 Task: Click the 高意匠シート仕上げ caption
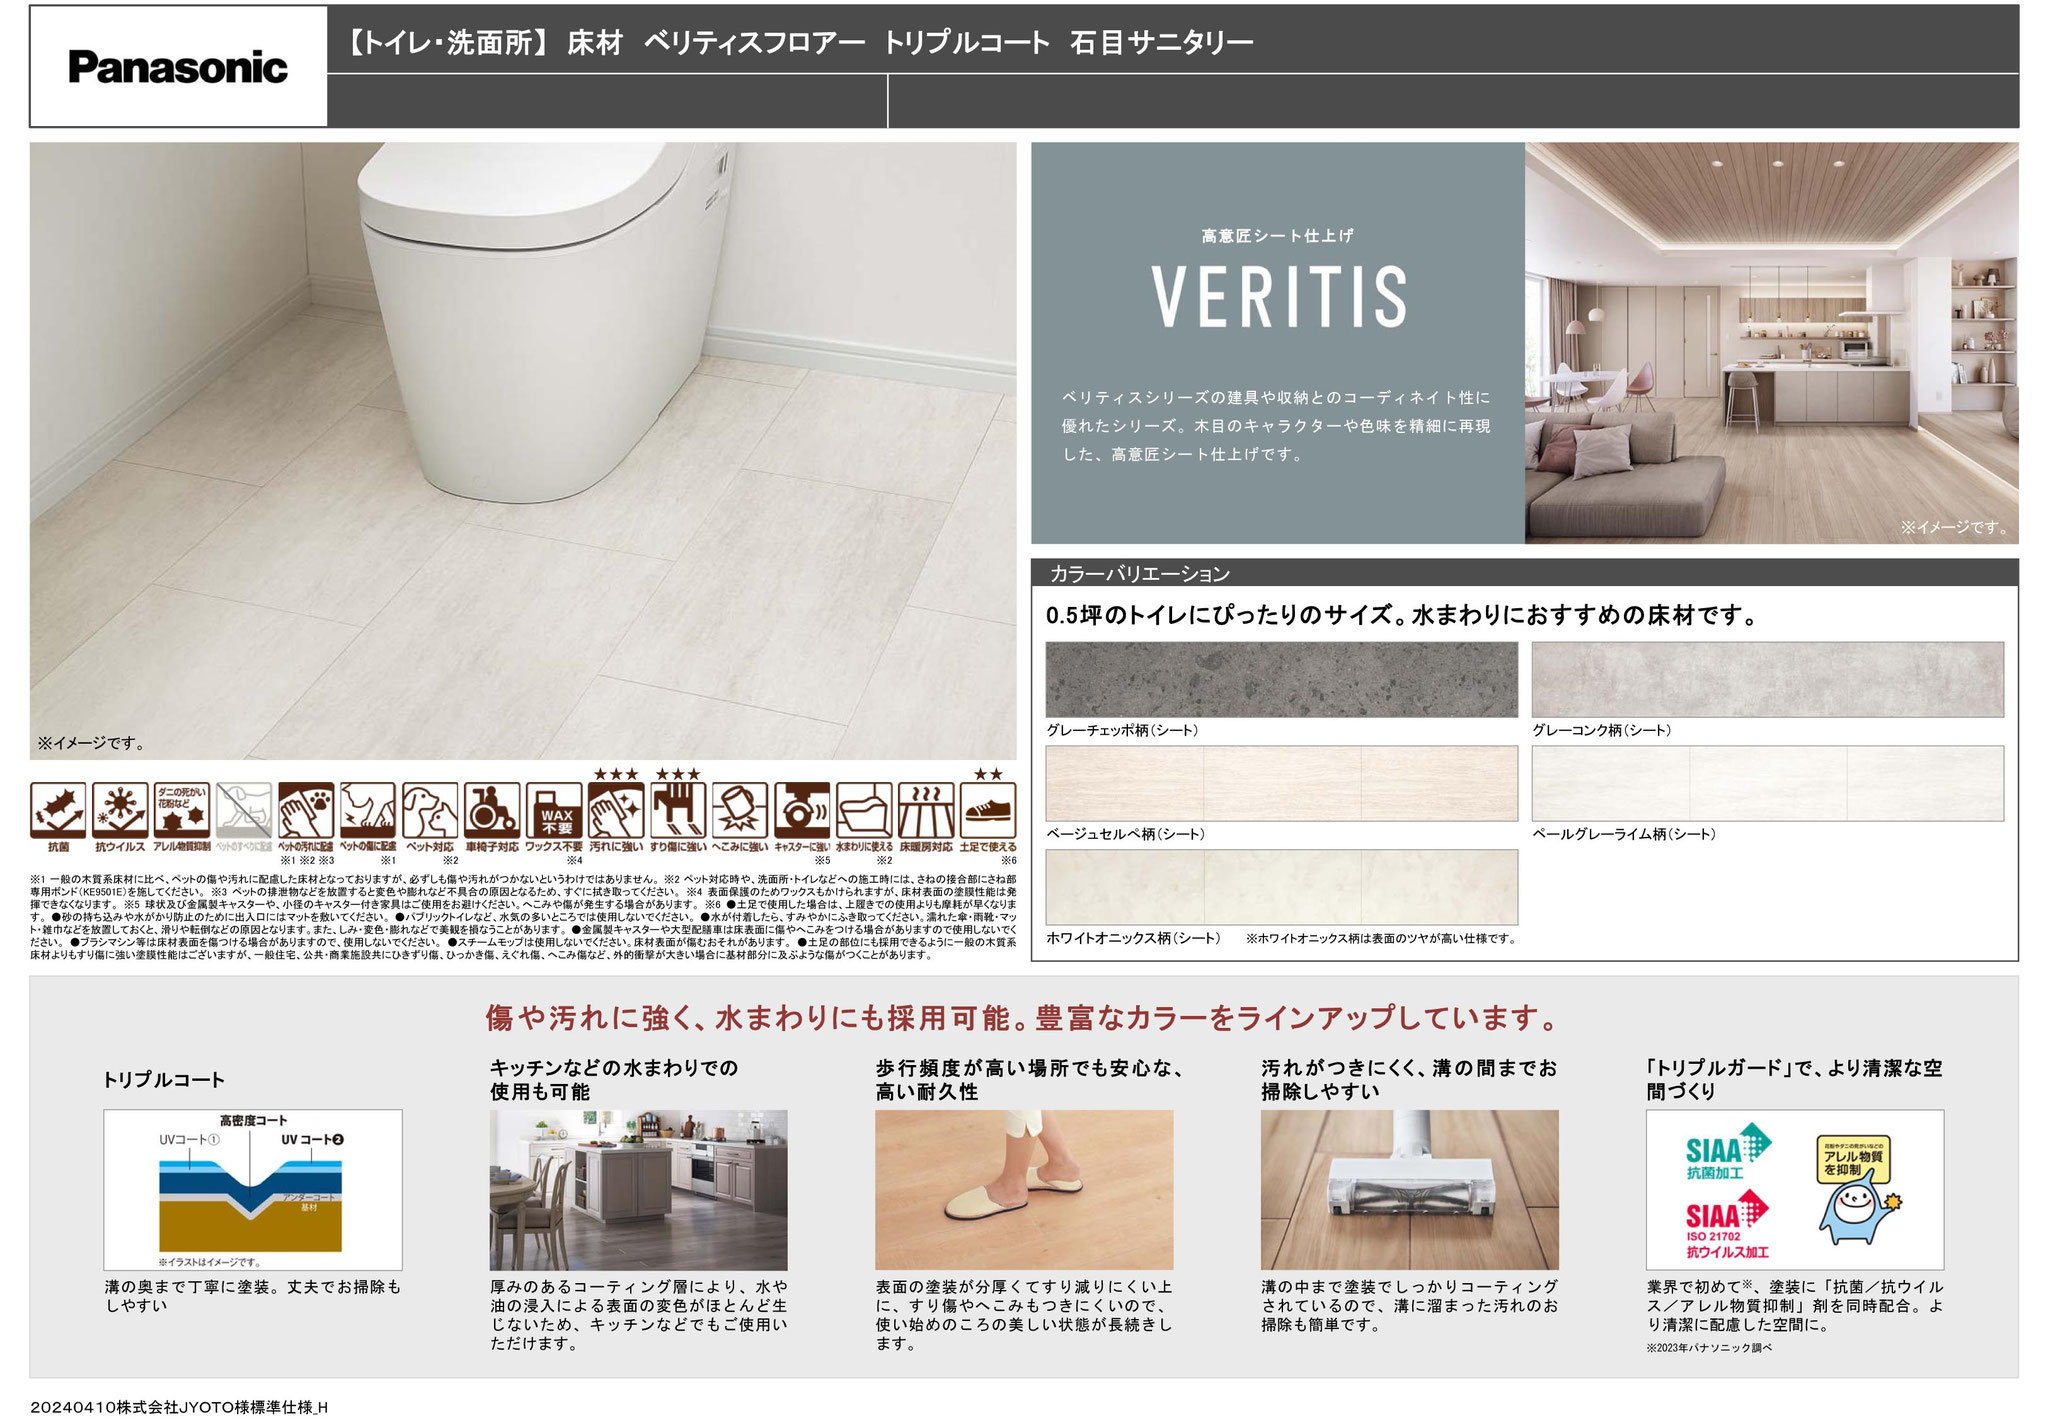coord(1278,236)
